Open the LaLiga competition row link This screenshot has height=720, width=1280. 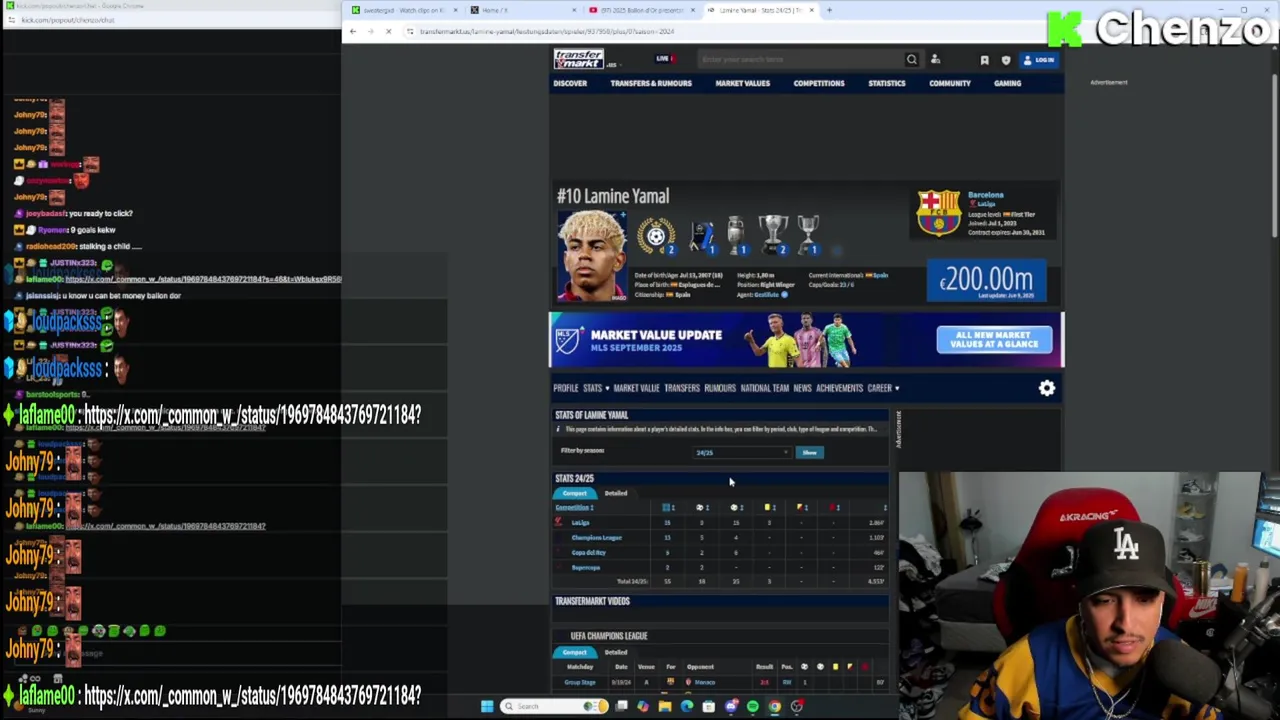pyautogui.click(x=580, y=522)
